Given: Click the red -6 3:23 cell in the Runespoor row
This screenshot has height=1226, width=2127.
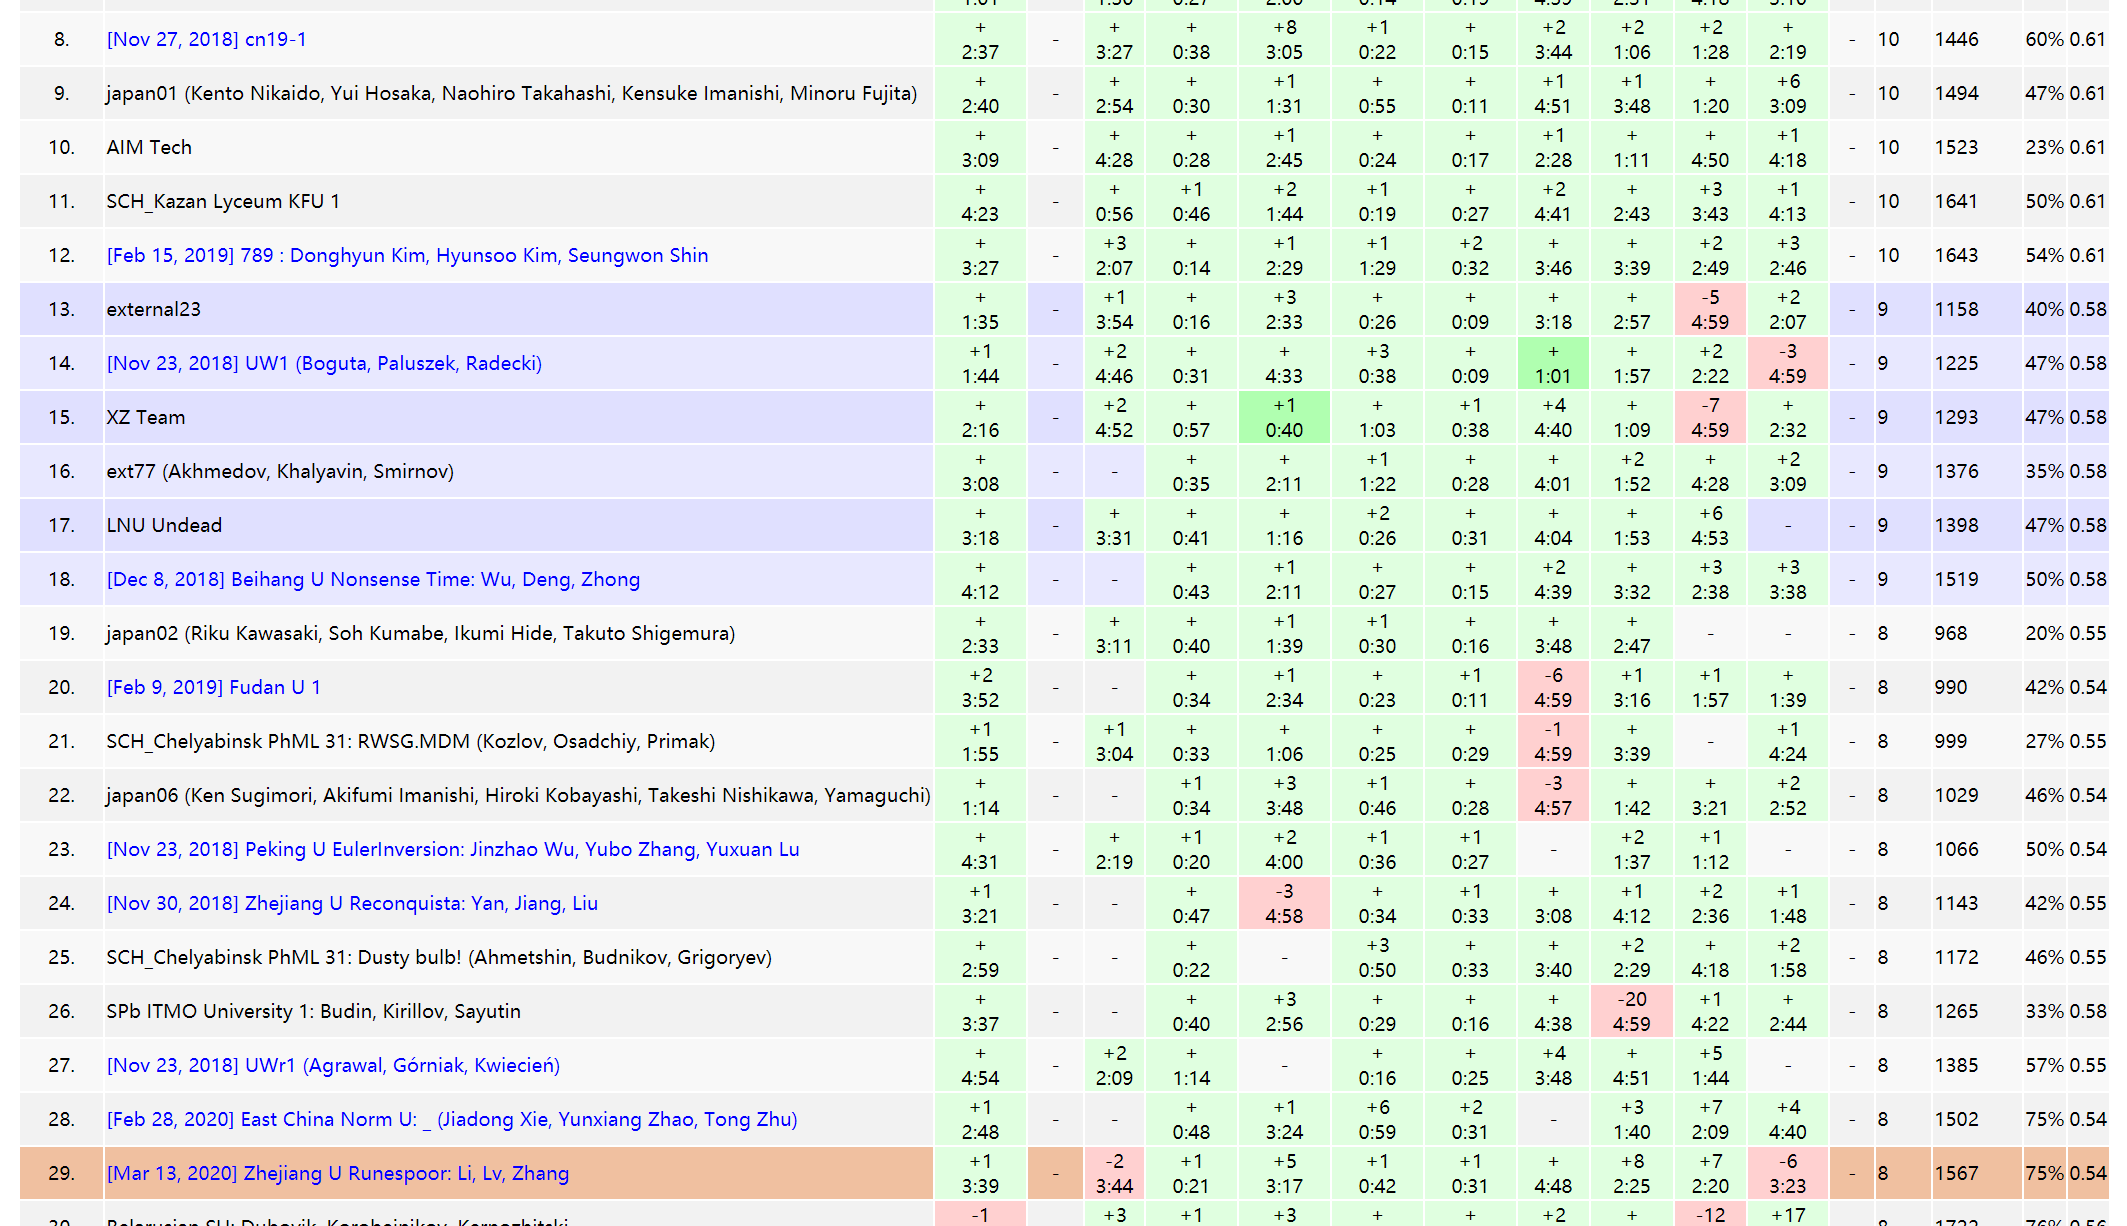Looking at the screenshot, I should (x=1787, y=1173).
